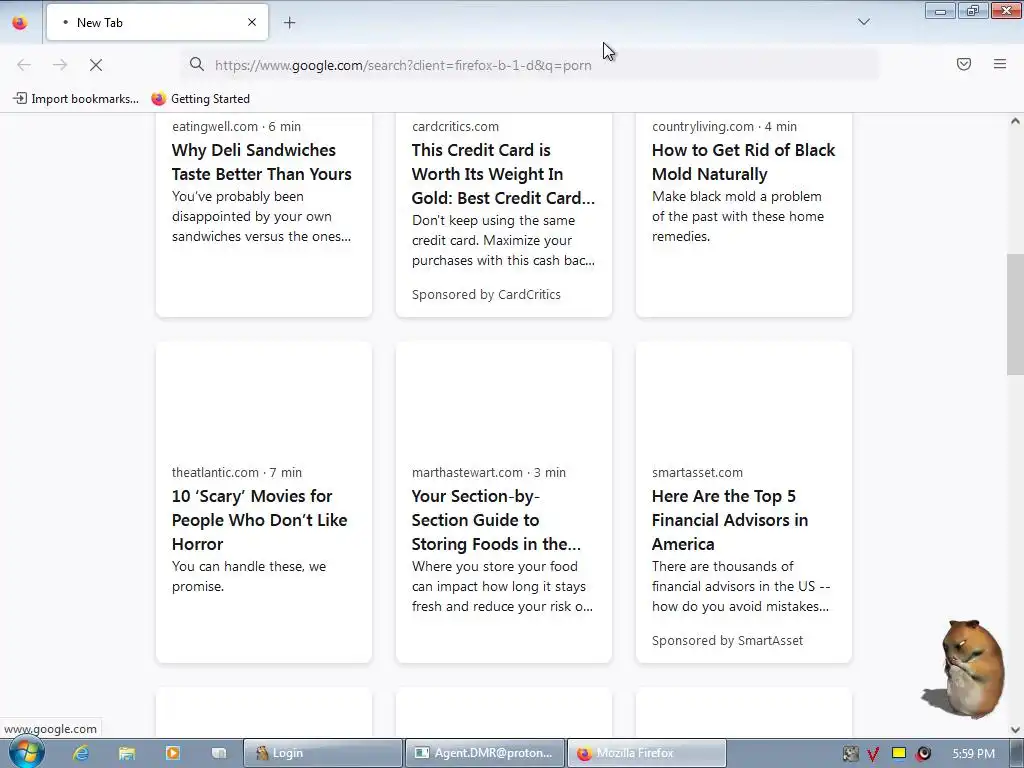Click the first system tray icon

(x=850, y=754)
